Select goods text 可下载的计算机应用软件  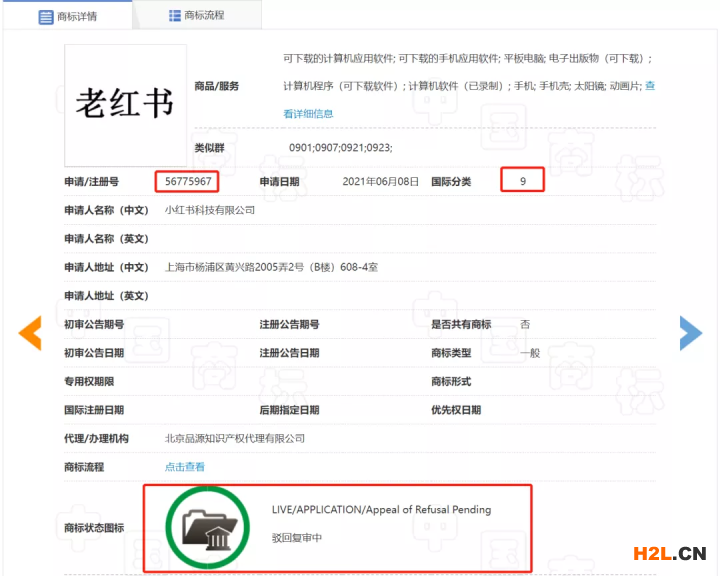tap(338, 58)
